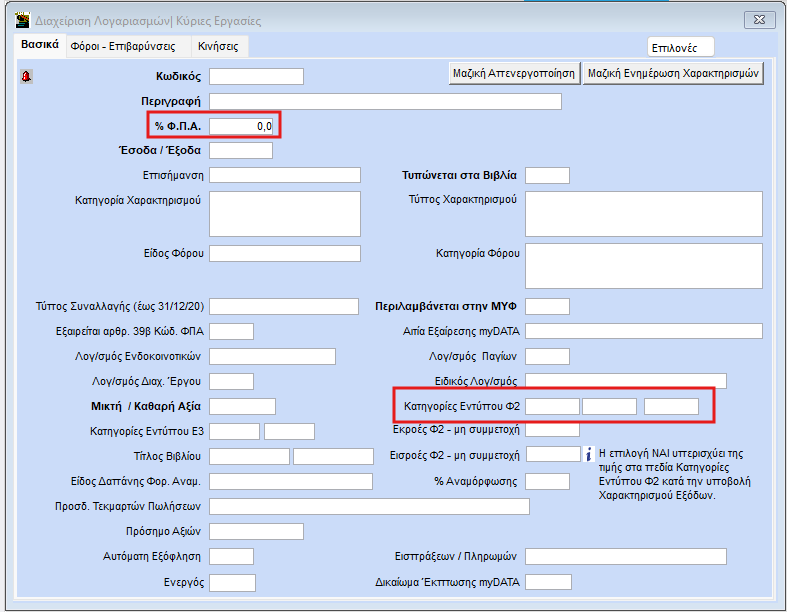Image resolution: width=787 pixels, height=612 pixels.
Task: Select the Έσοδα / Έξοδα field
Action: click(x=240, y=151)
